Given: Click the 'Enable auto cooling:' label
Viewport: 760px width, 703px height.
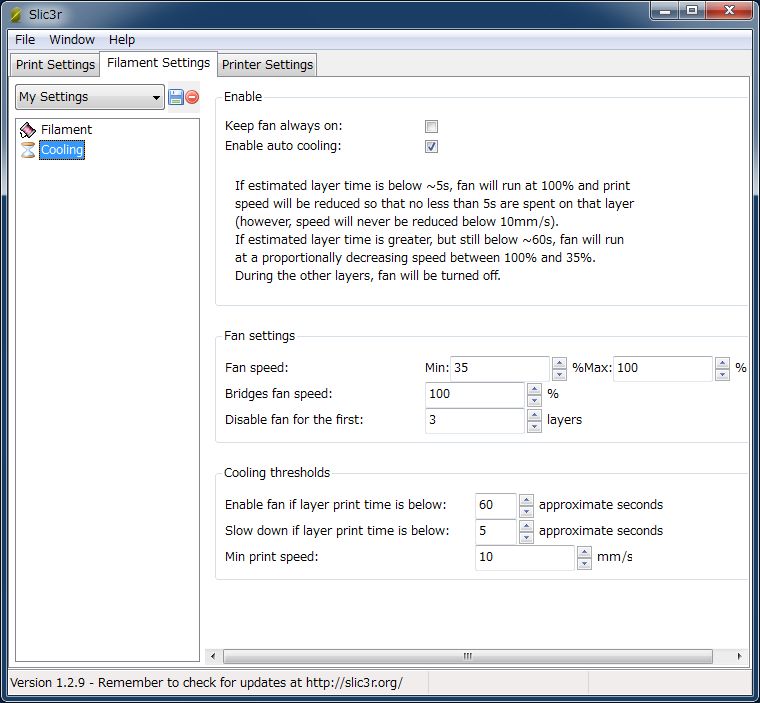Looking at the screenshot, I should [x=283, y=146].
